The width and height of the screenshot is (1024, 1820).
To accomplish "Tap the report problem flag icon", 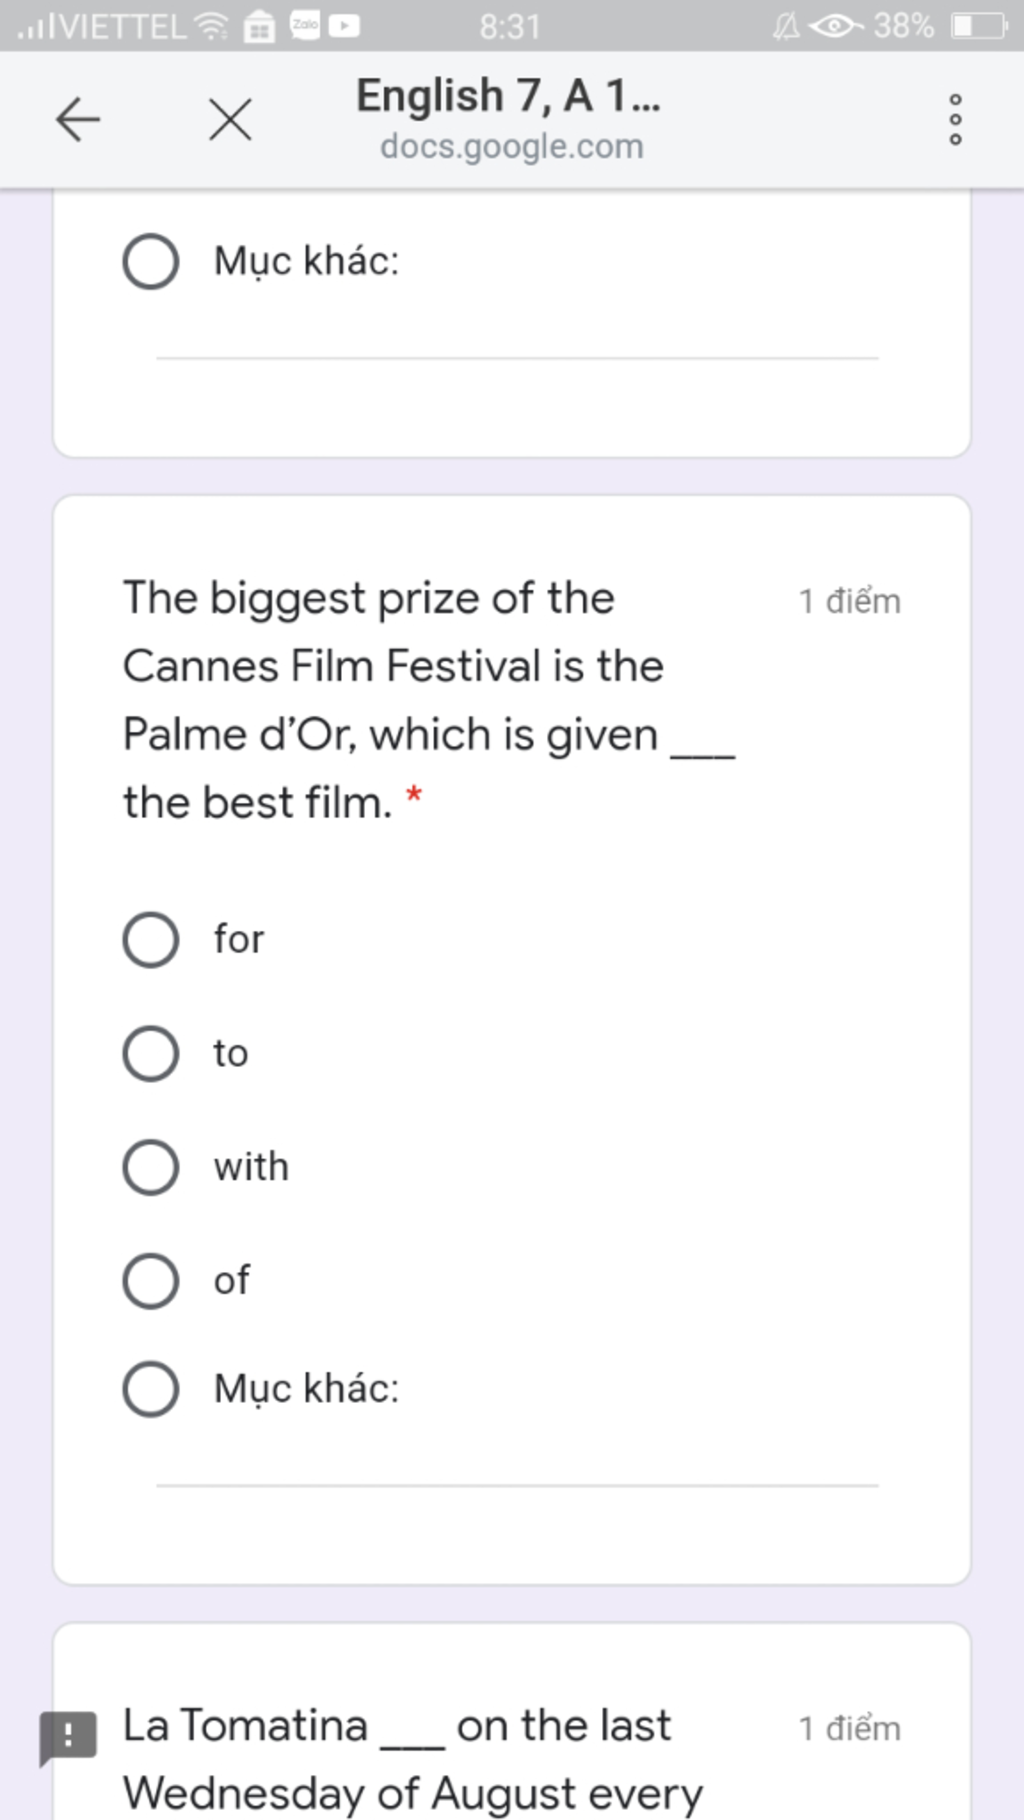I will point(68,1737).
